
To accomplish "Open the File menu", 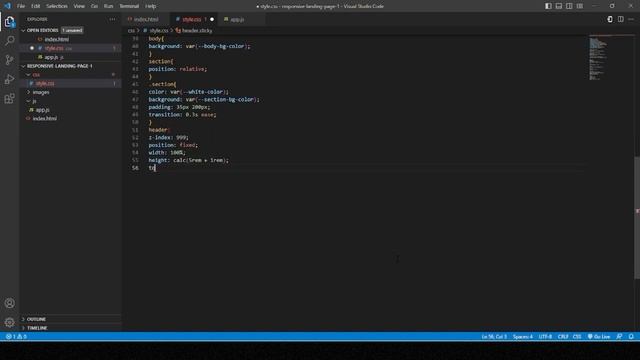I will tap(21, 6).
